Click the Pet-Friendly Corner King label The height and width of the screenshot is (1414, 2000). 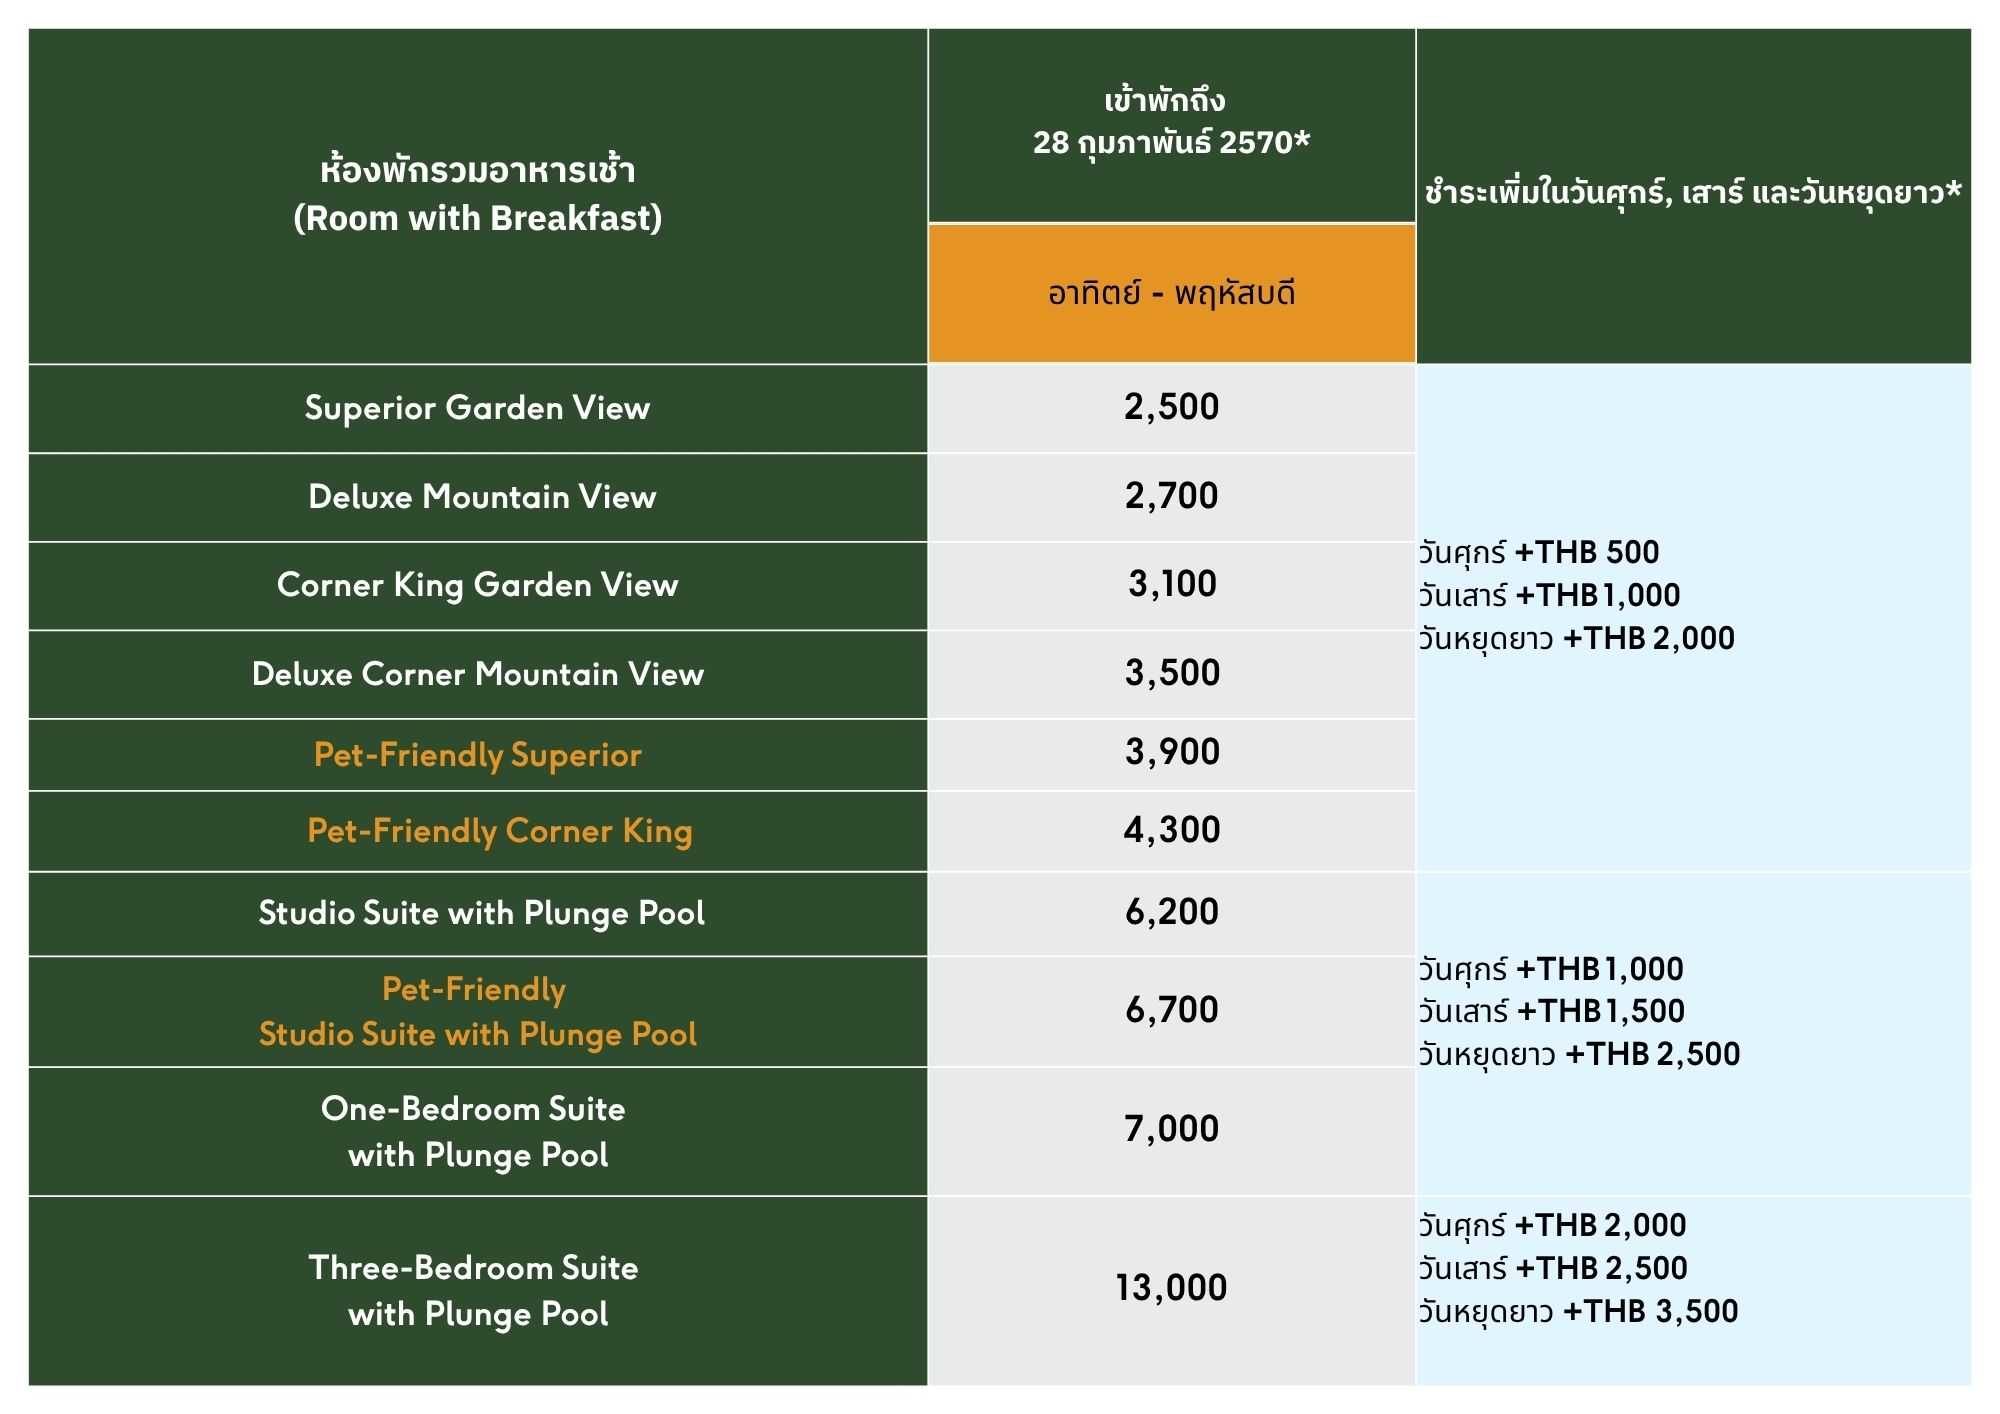pos(500,831)
